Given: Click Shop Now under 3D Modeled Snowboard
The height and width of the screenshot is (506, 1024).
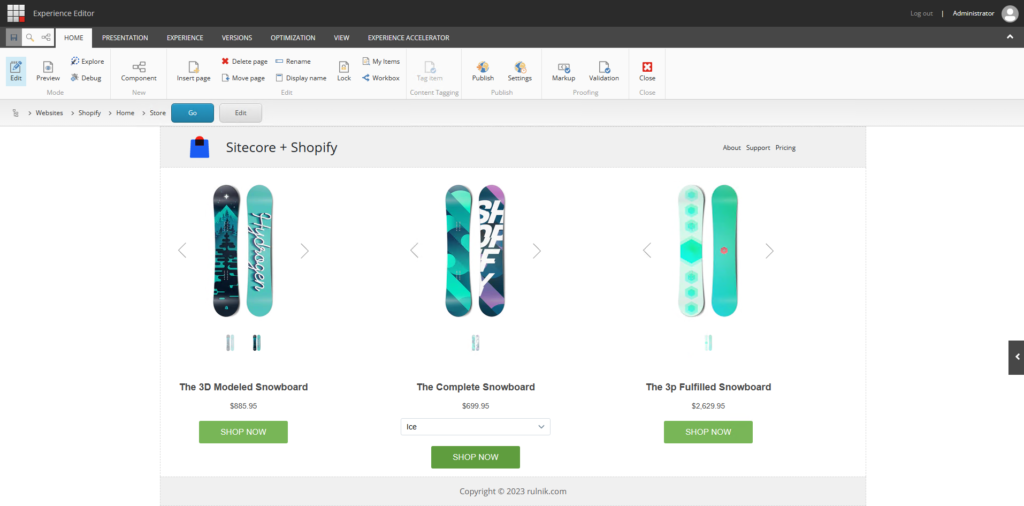Looking at the screenshot, I should click(x=243, y=432).
